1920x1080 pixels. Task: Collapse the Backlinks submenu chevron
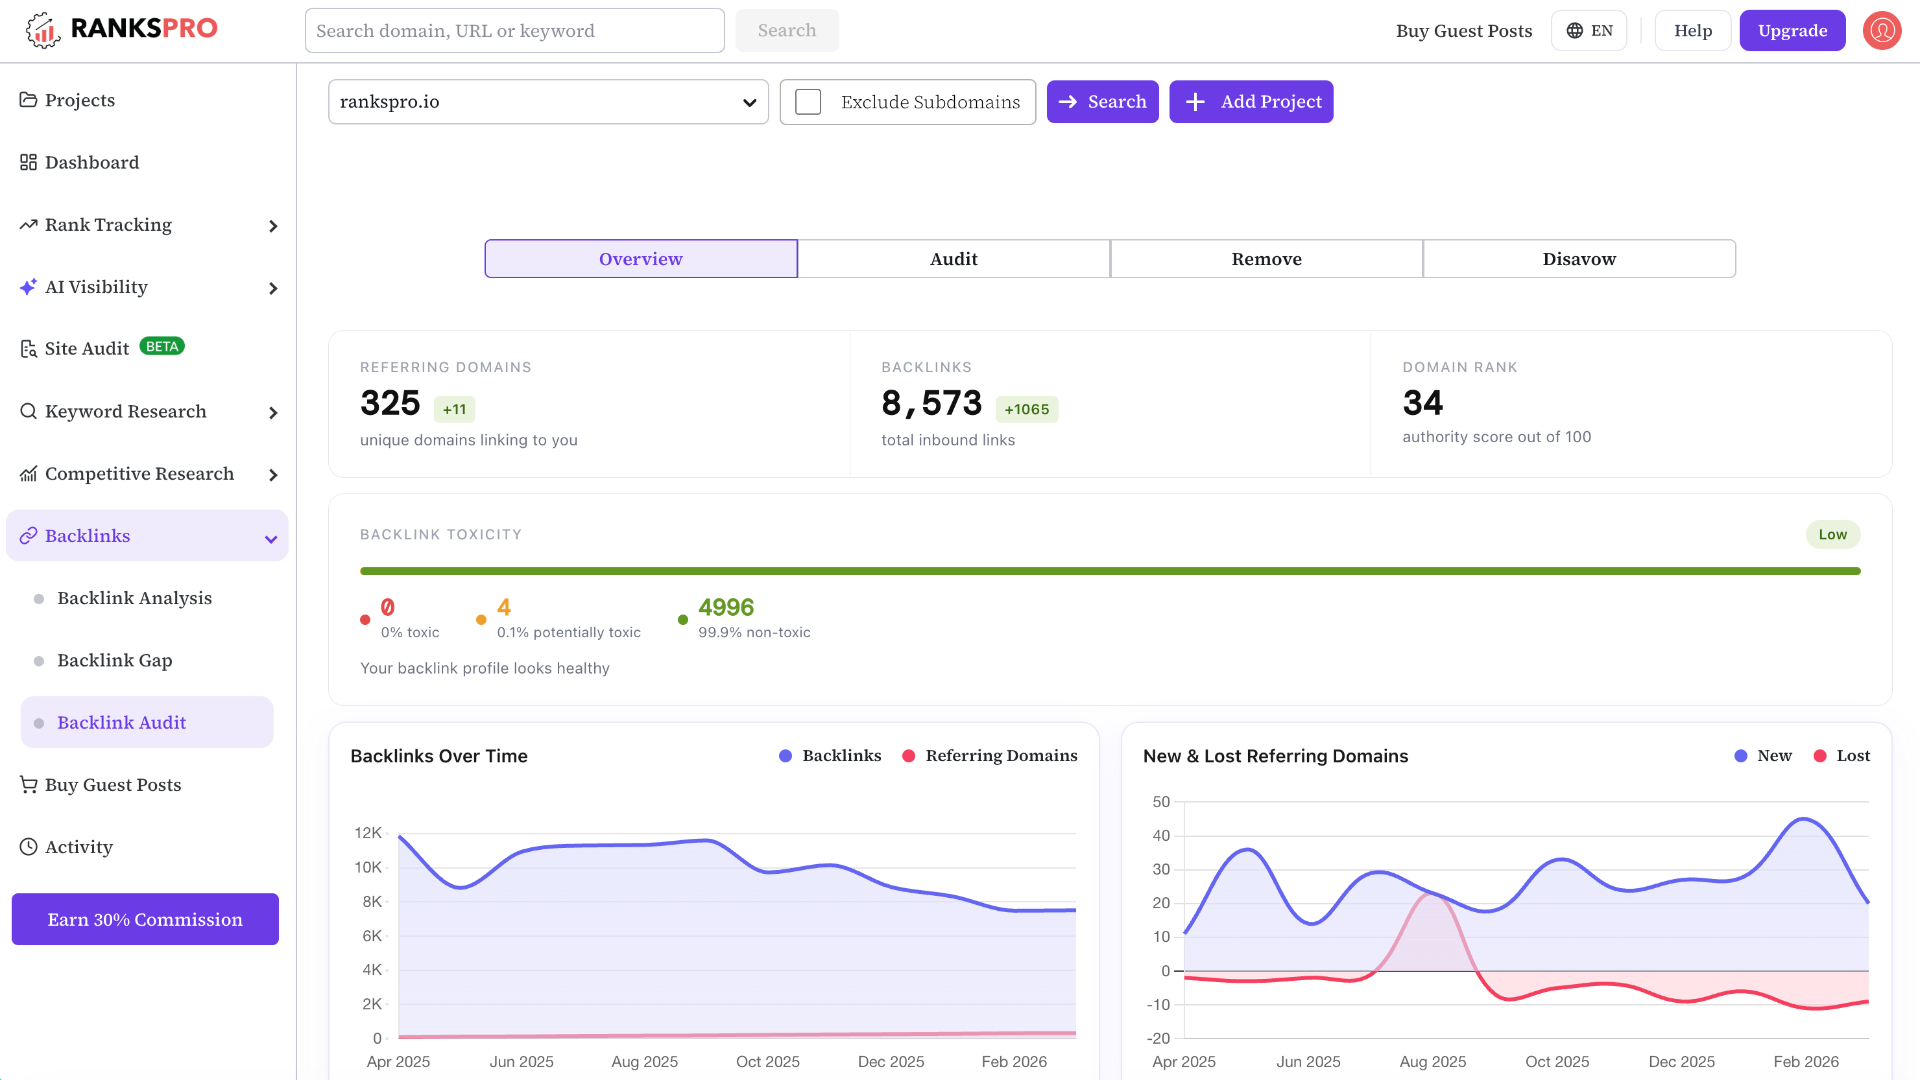click(271, 539)
